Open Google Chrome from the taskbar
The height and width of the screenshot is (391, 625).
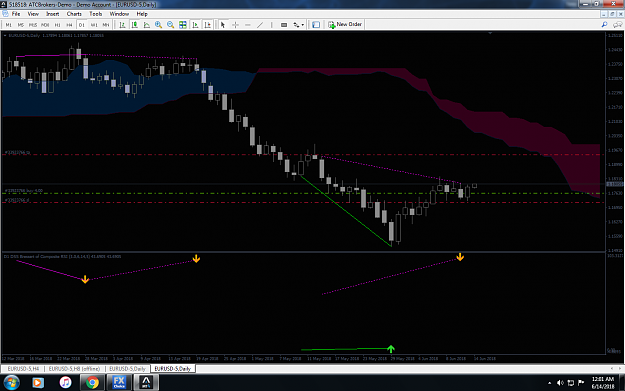92,383
